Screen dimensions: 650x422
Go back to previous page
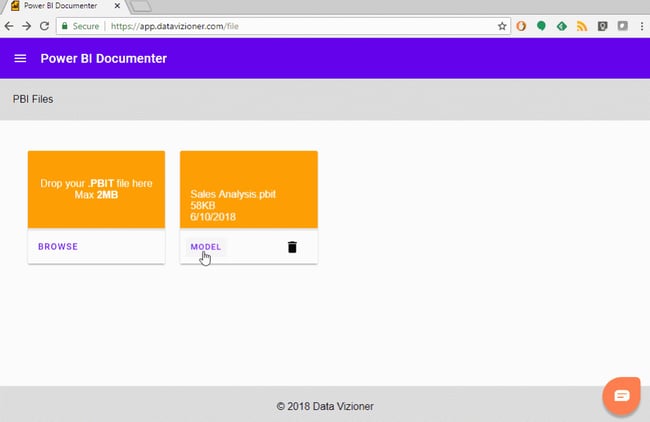tap(9, 26)
